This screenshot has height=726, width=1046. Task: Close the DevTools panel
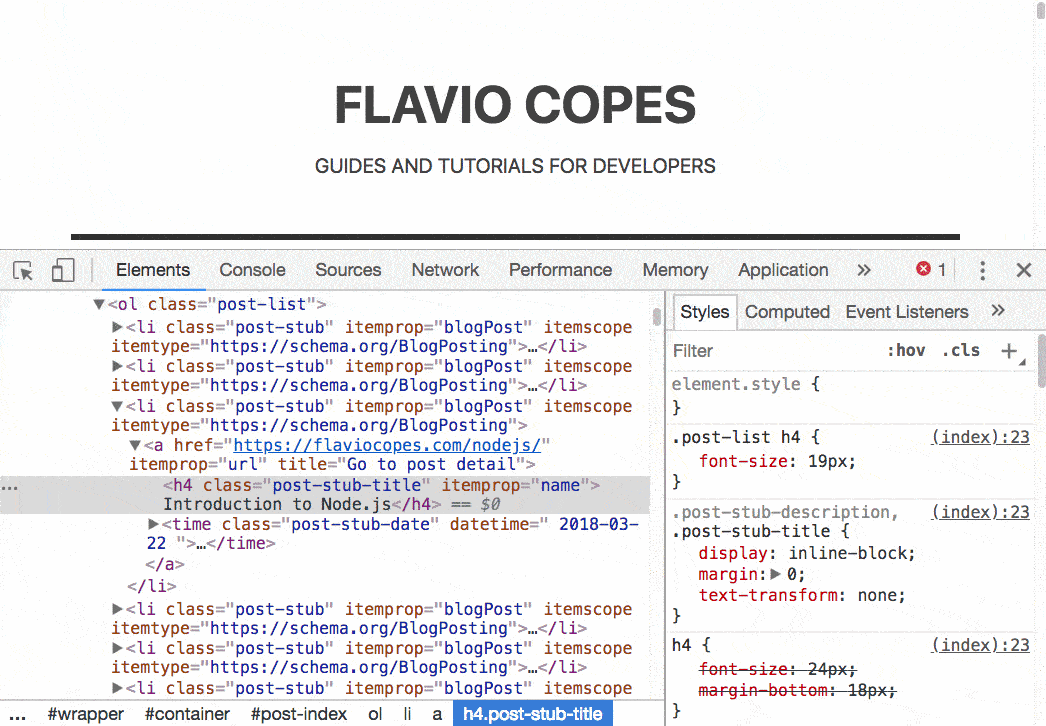pos(1023,270)
